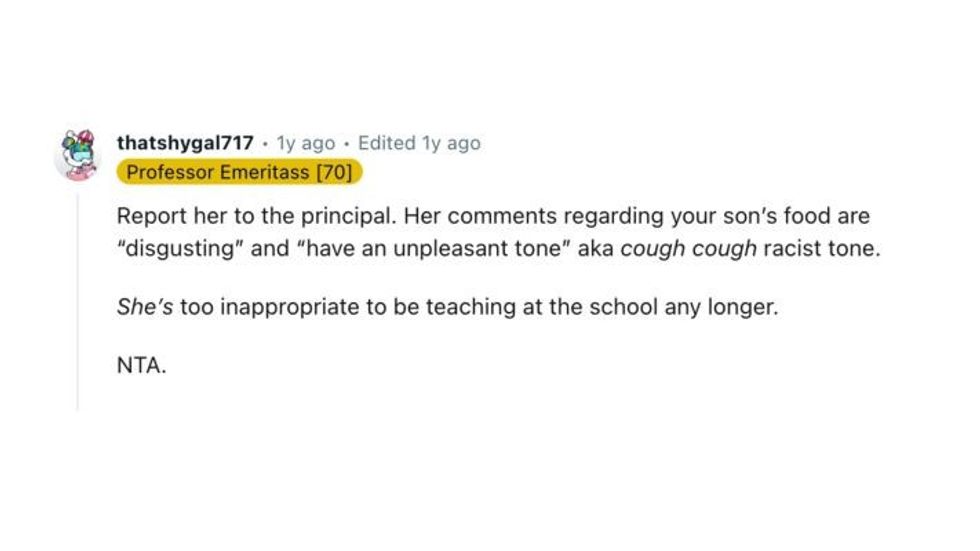Click the "NTA." verdict text
The width and height of the screenshot is (980, 551).
click(x=141, y=366)
